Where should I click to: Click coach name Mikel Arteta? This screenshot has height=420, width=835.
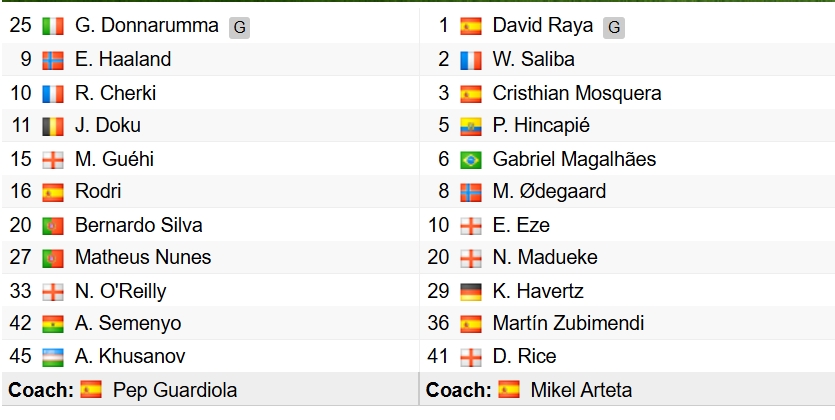point(581,390)
